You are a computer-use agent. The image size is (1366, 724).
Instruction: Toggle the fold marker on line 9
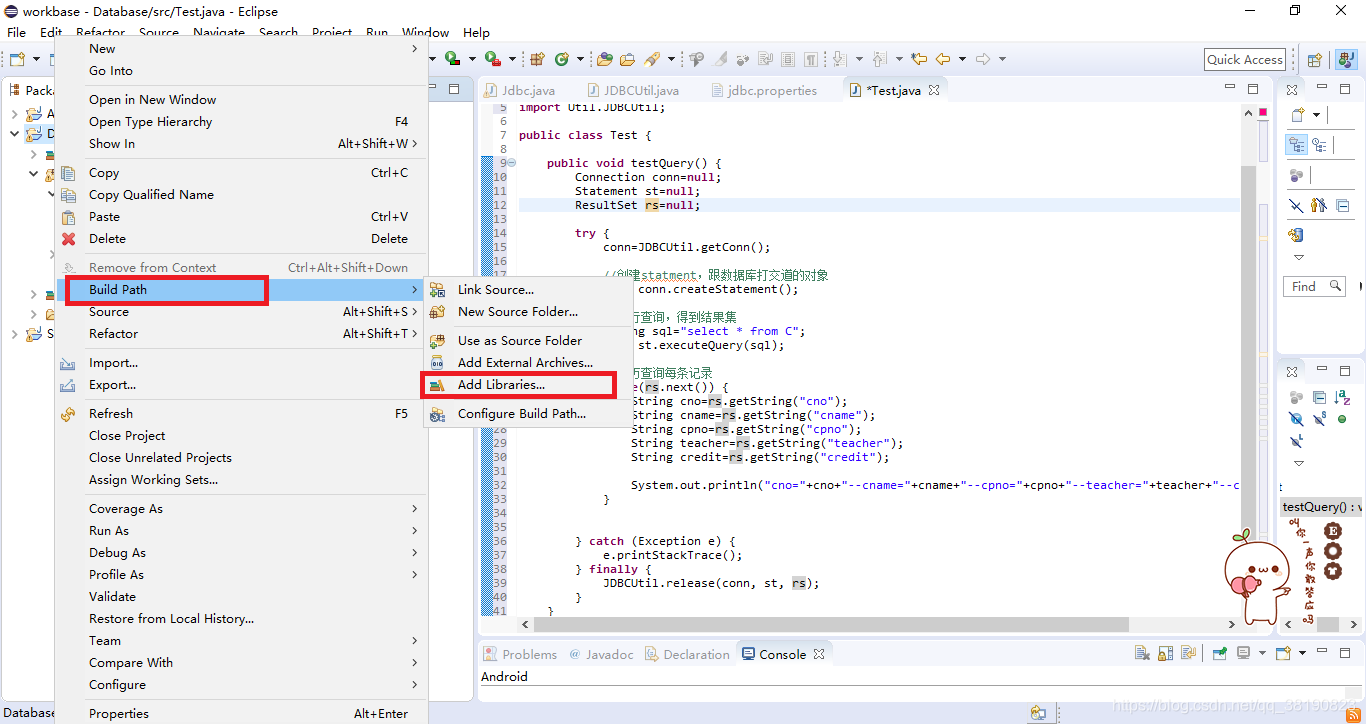pyautogui.click(x=512, y=162)
